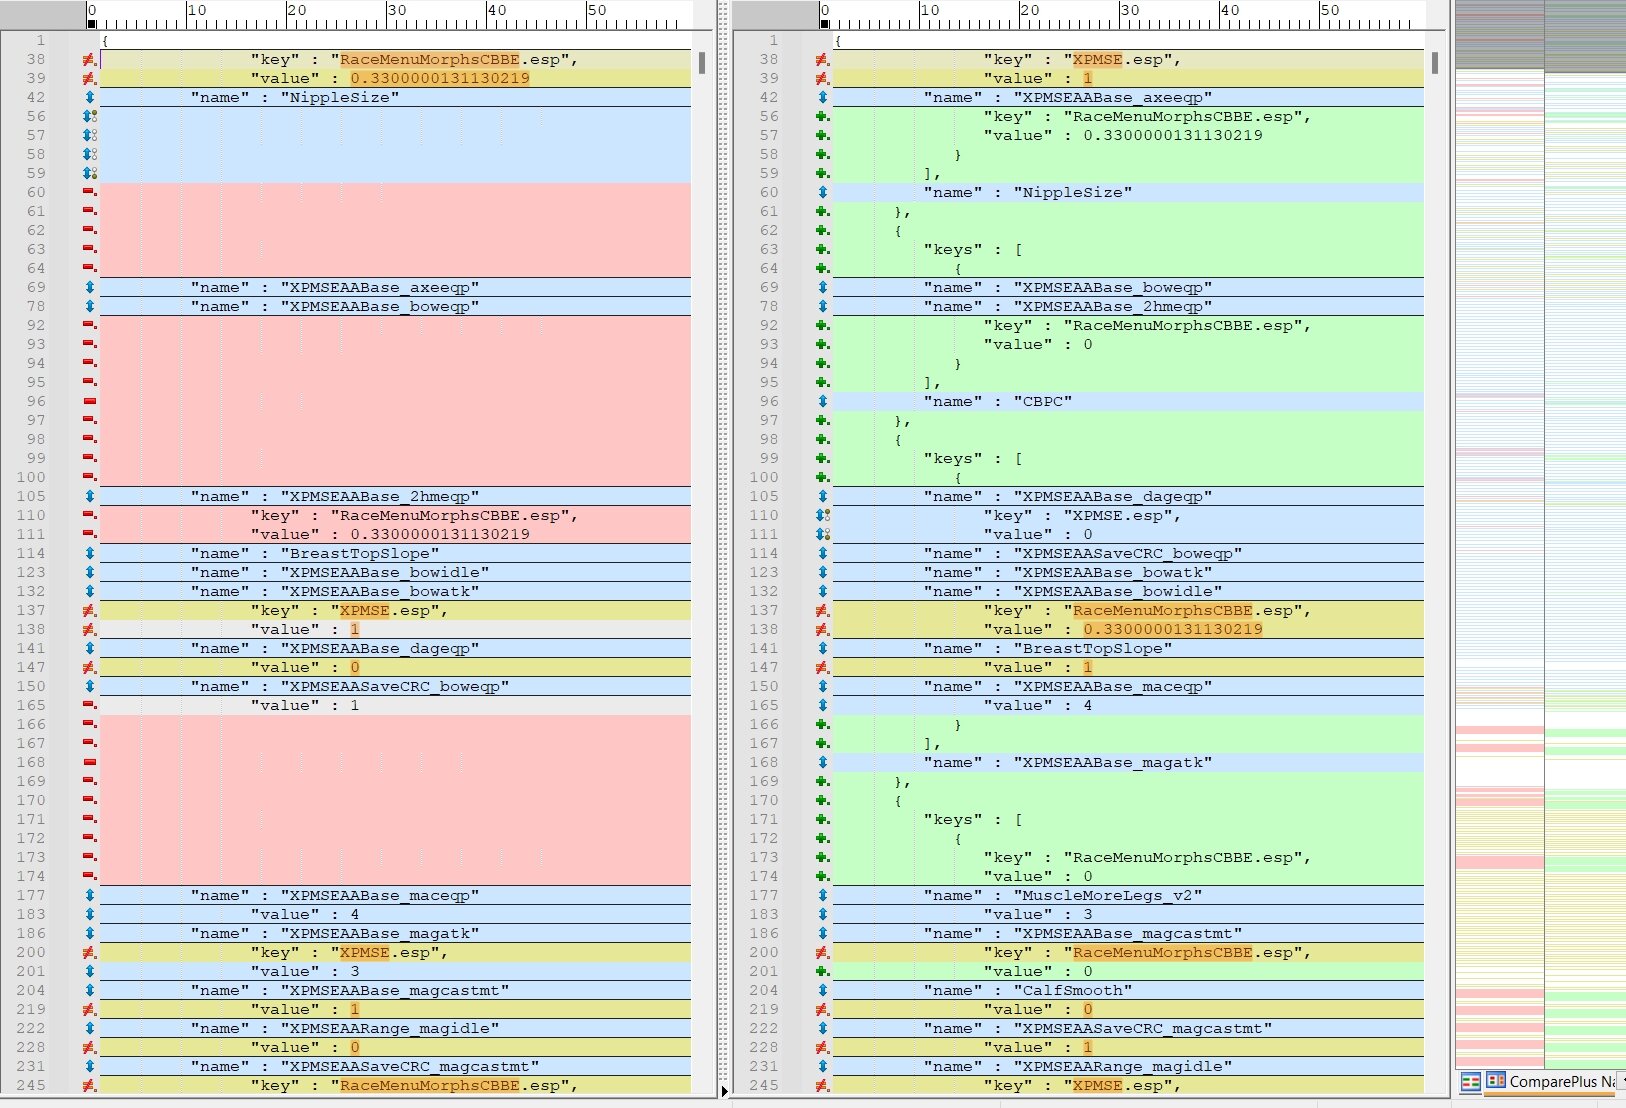Click "XPMSEAABase_magatk" on right pane line 168
The image size is (1626, 1108).
(1113, 763)
